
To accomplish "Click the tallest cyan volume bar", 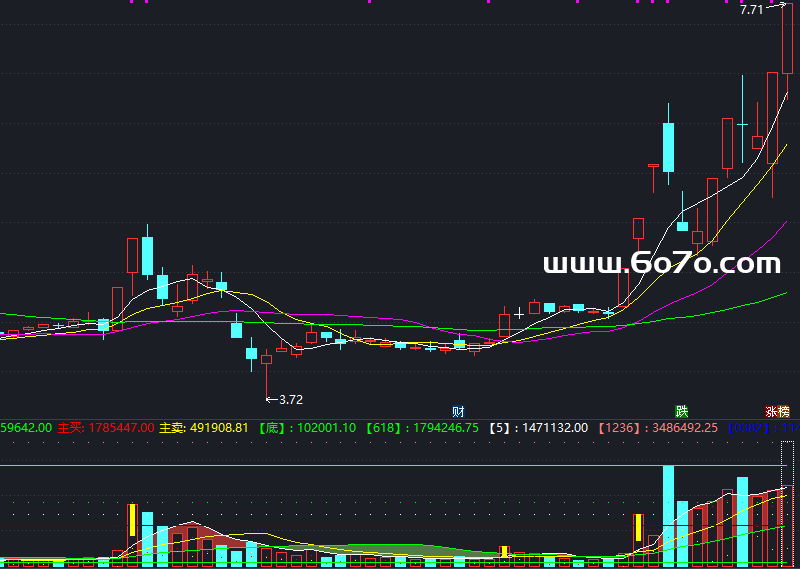I will click(668, 516).
